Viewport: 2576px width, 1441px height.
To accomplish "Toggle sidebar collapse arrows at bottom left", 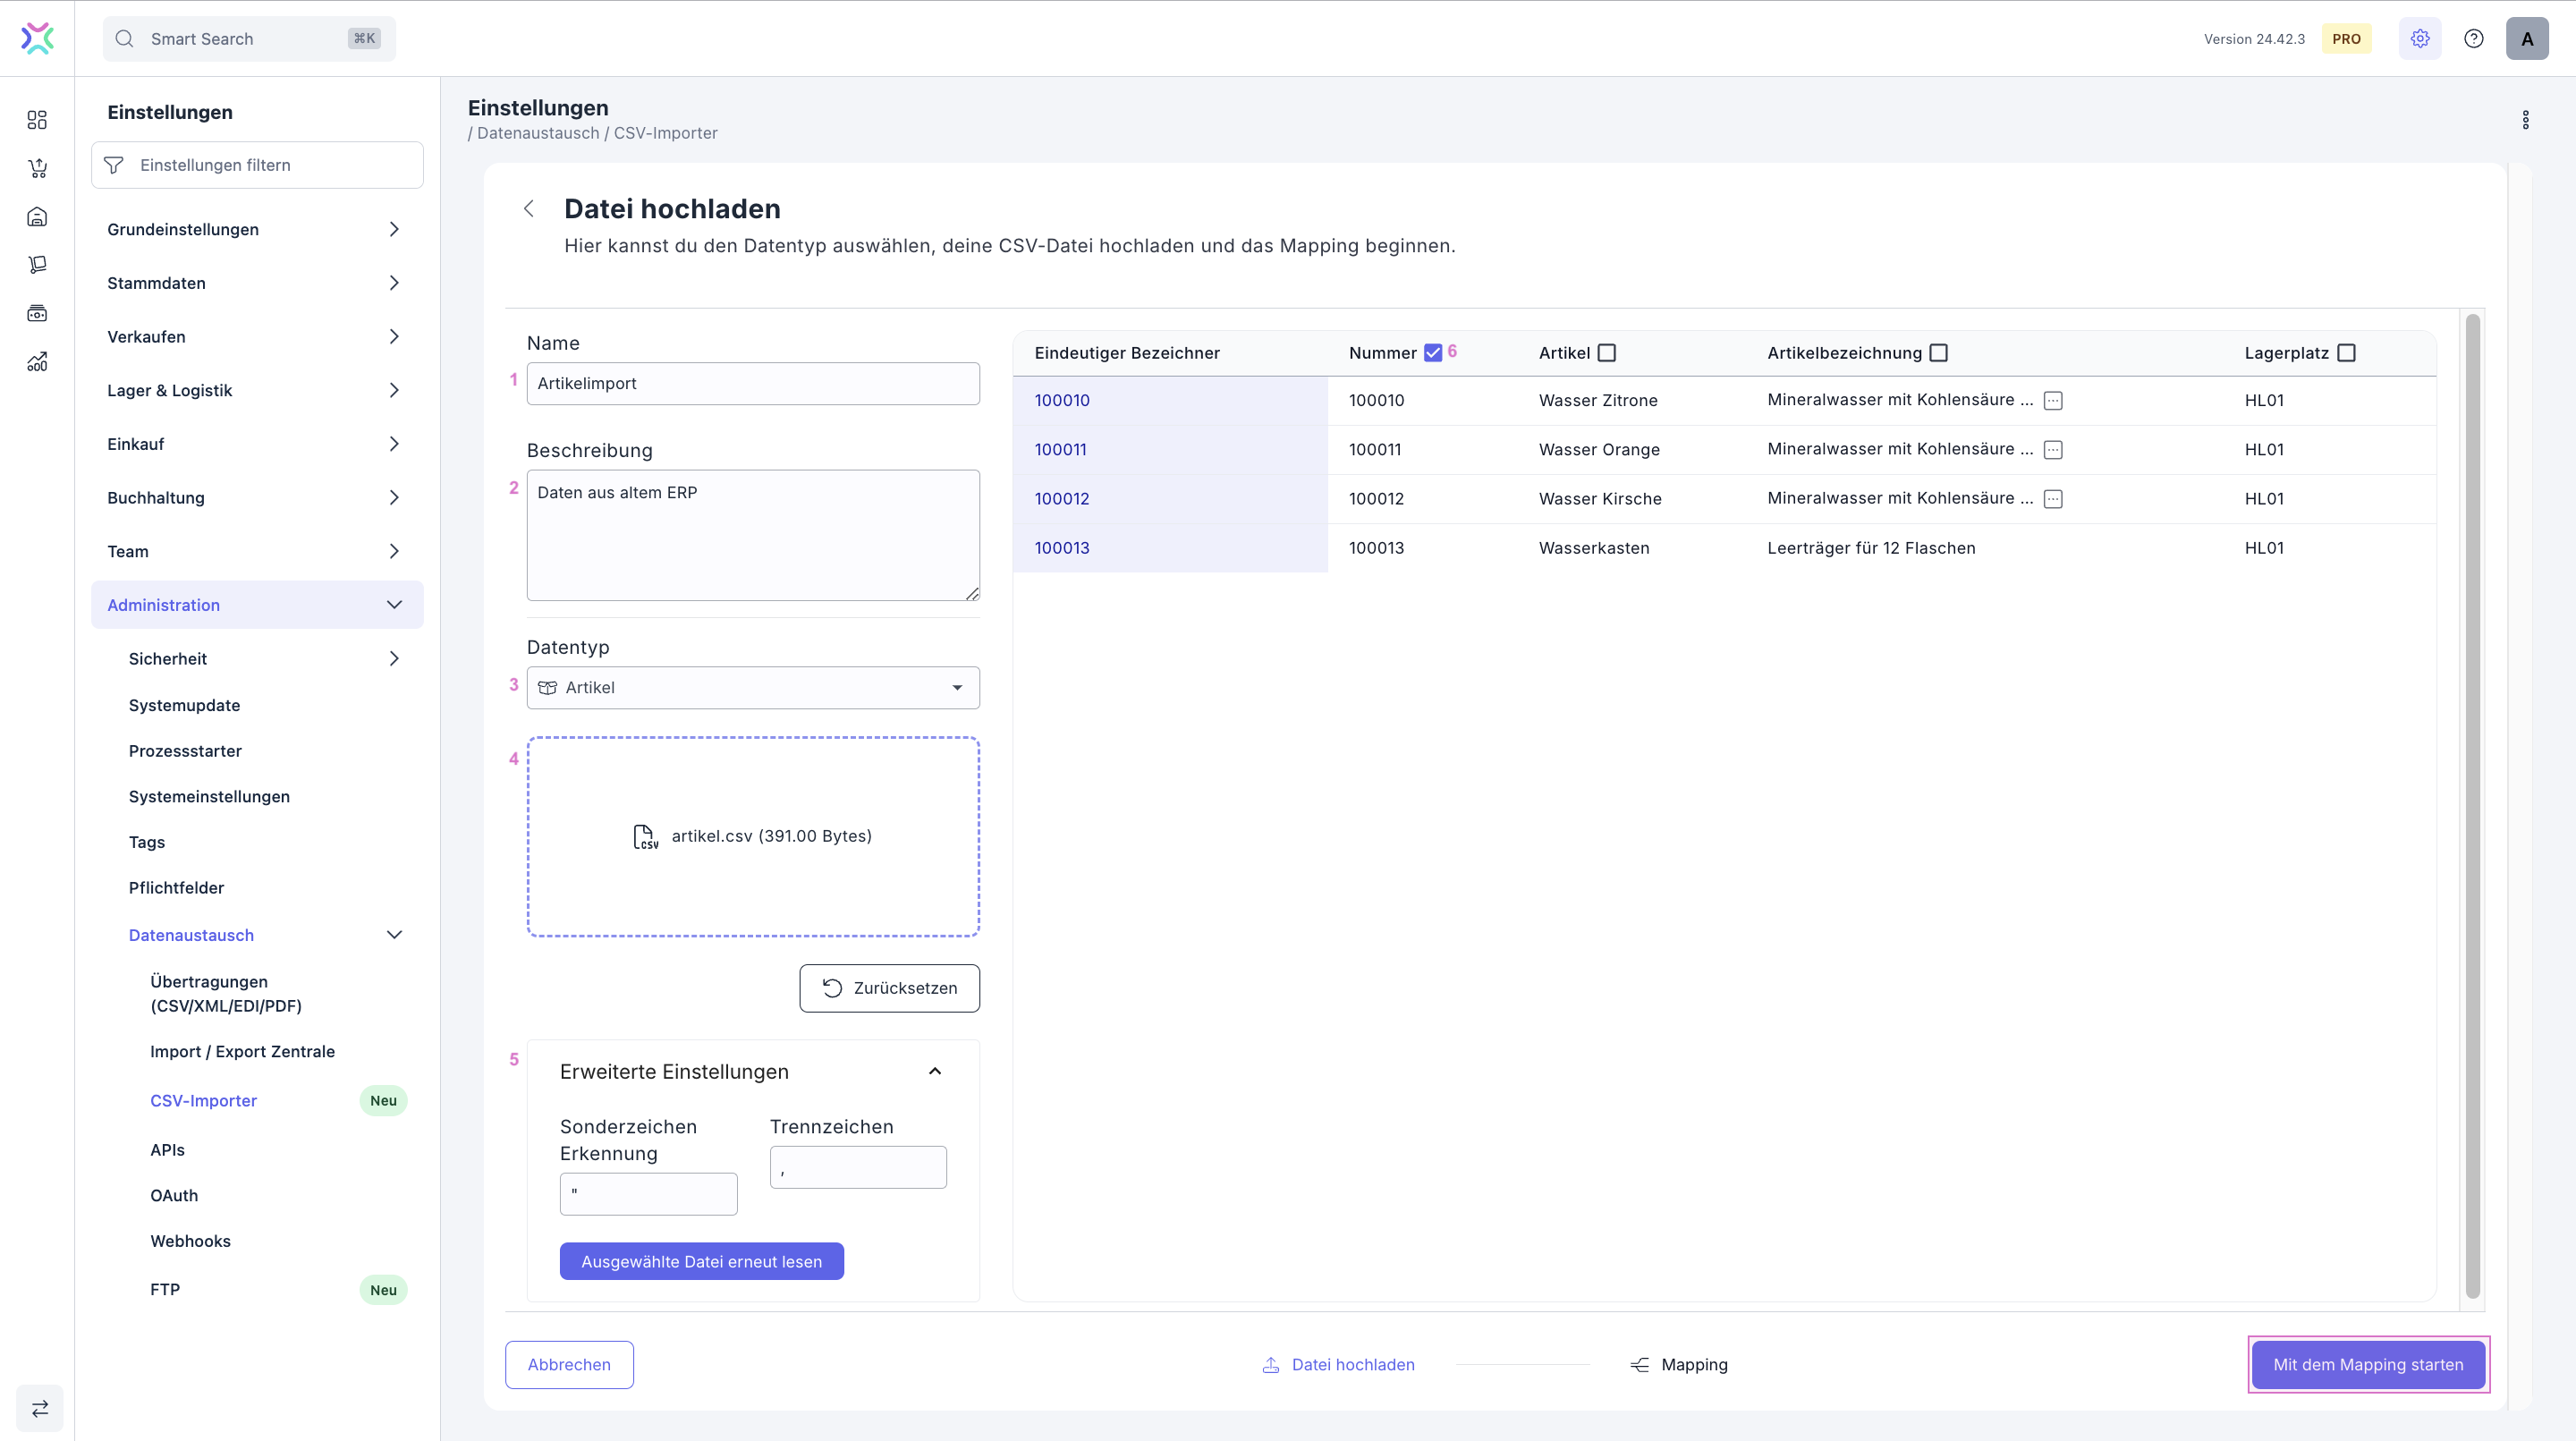I will click(x=39, y=1408).
